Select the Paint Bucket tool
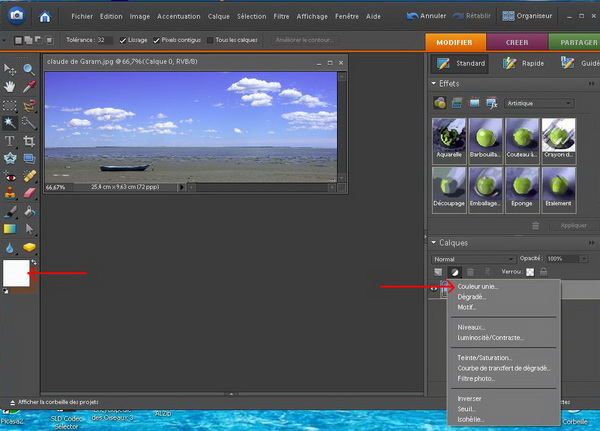The width and height of the screenshot is (600, 431). pos(29,212)
